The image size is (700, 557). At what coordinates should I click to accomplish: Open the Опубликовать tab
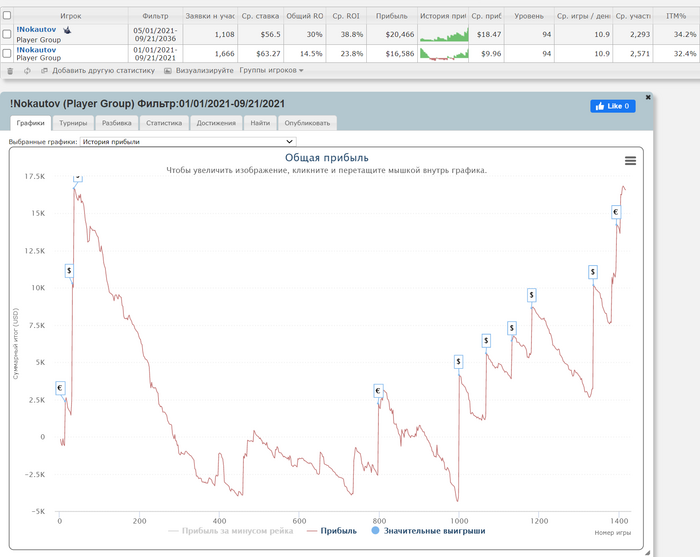pyautogui.click(x=307, y=123)
